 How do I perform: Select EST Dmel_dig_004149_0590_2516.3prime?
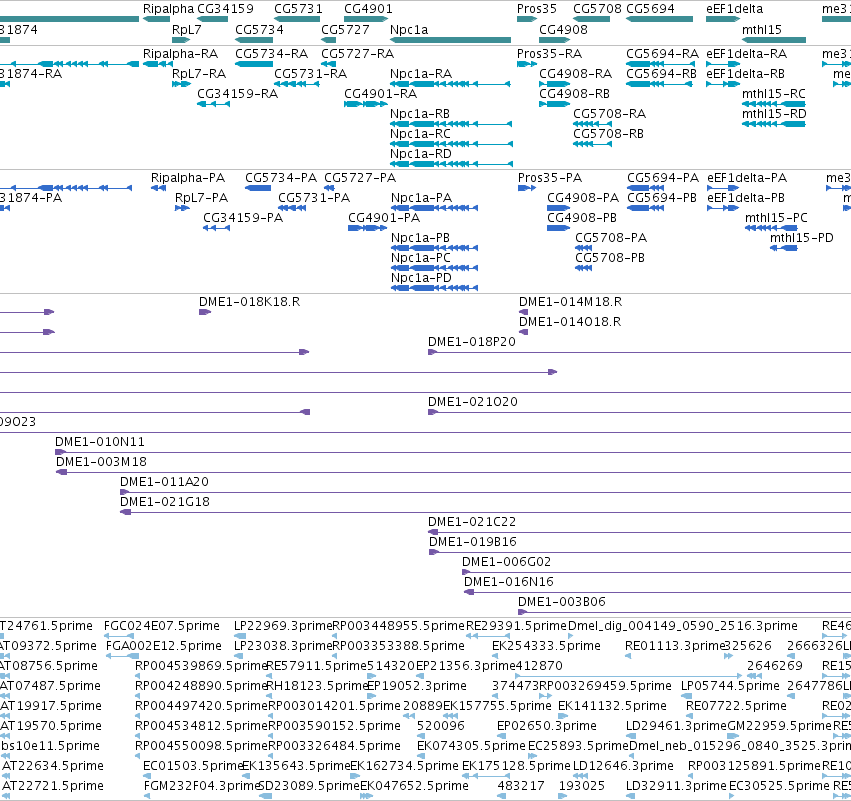pos(683,626)
